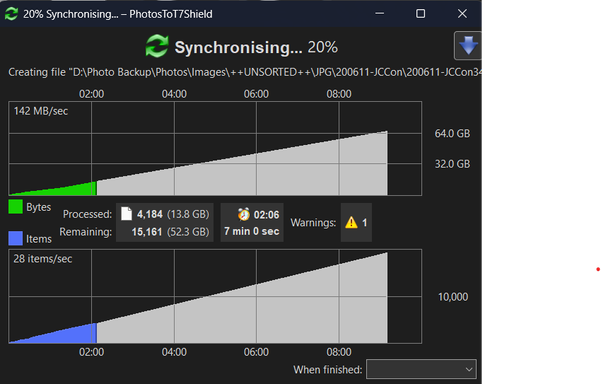This screenshot has height=384, width=601.
Task: Click the remaining items count '15,161'
Action: click(147, 232)
